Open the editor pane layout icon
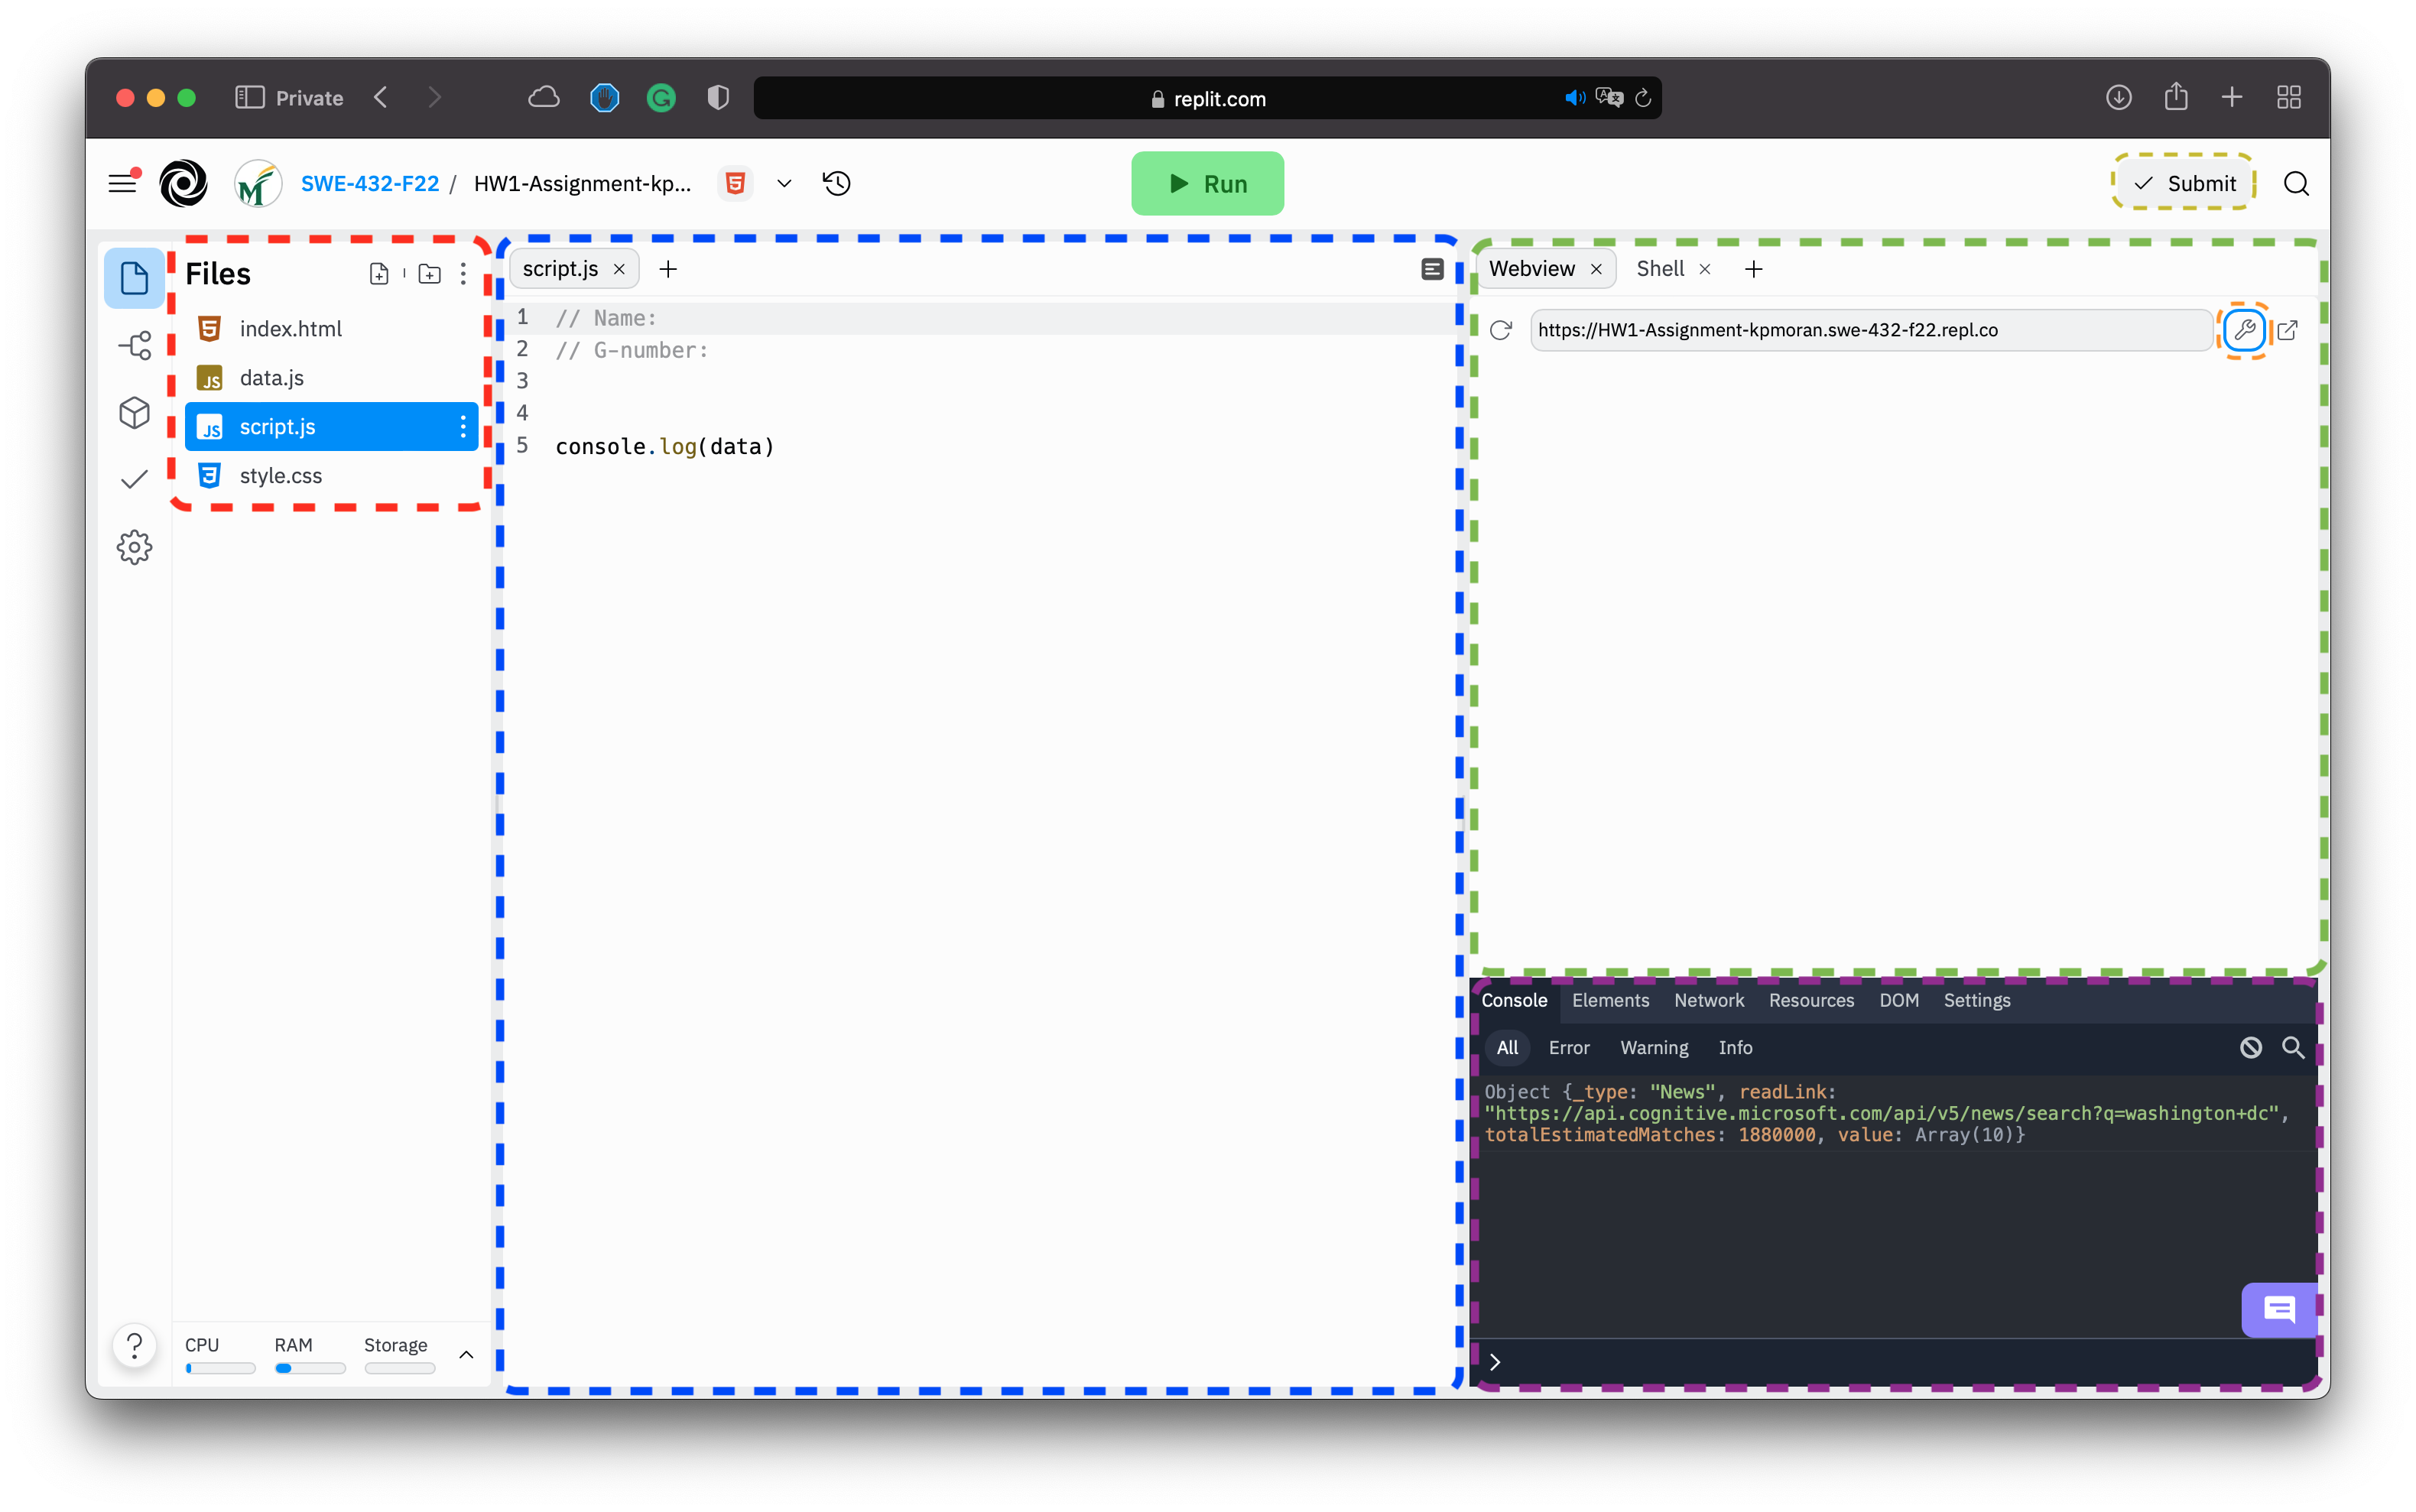 [x=1432, y=269]
